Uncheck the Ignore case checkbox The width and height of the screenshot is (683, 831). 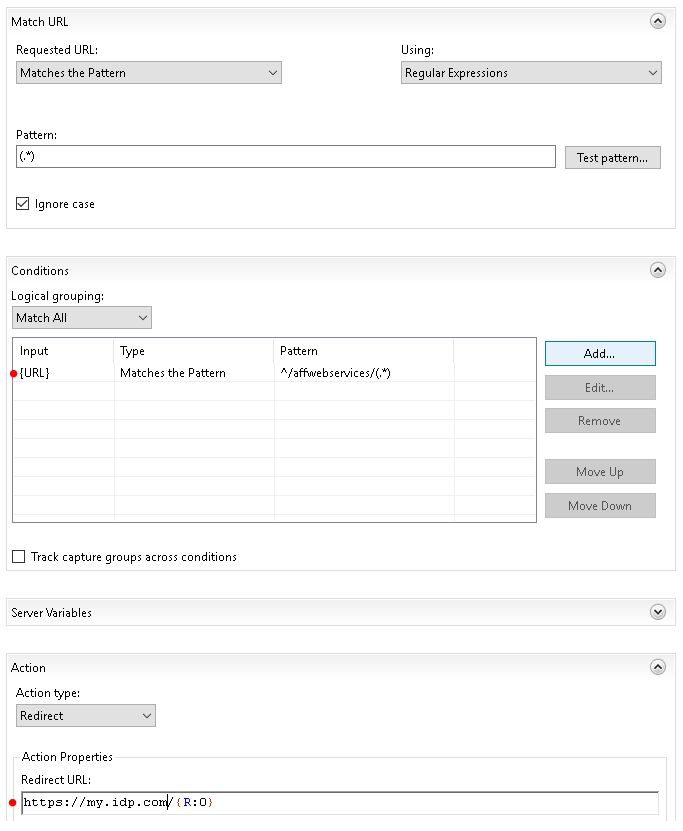[22, 204]
